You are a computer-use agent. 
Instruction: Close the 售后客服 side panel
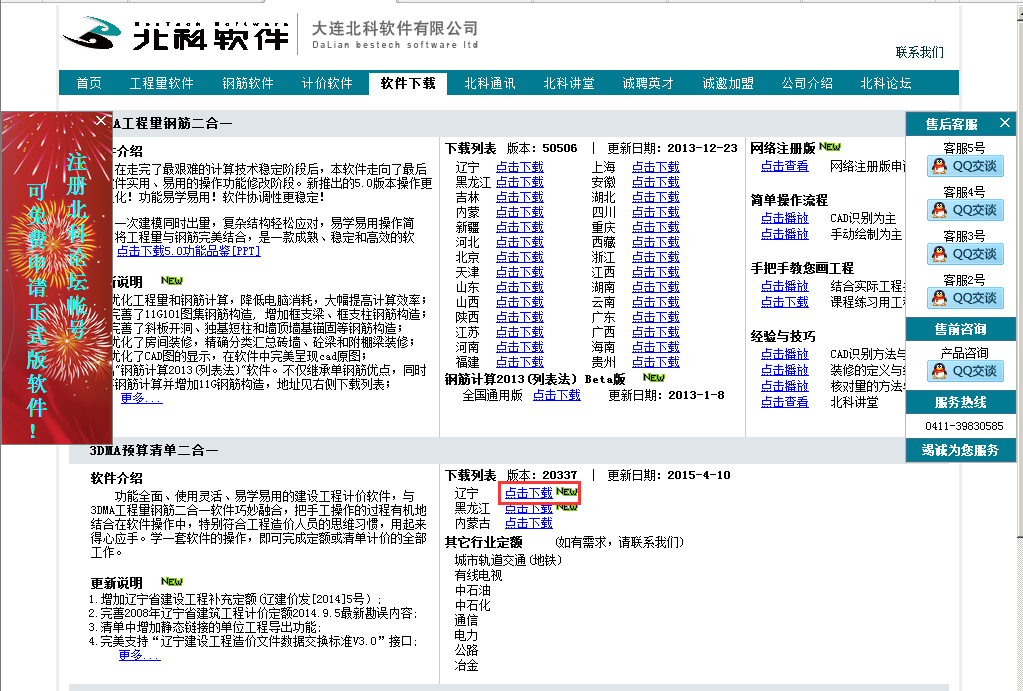pyautogui.click(x=1005, y=123)
